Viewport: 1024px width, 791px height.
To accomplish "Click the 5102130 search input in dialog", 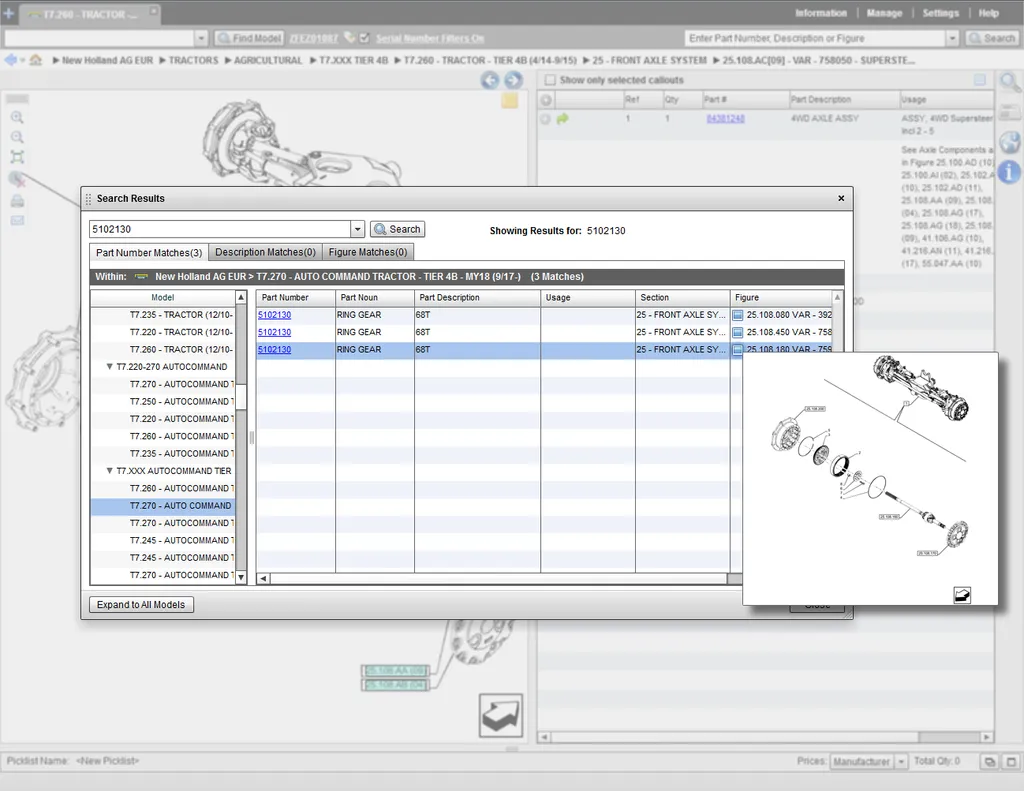I will [x=221, y=229].
